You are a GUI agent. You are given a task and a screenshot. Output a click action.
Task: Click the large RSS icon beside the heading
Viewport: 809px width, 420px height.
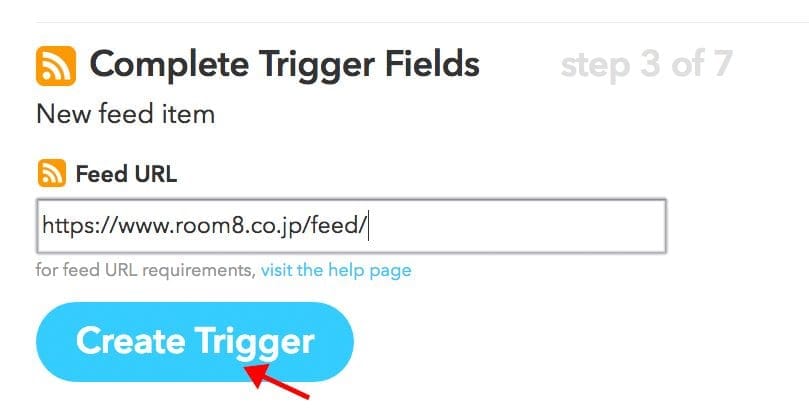(56, 66)
